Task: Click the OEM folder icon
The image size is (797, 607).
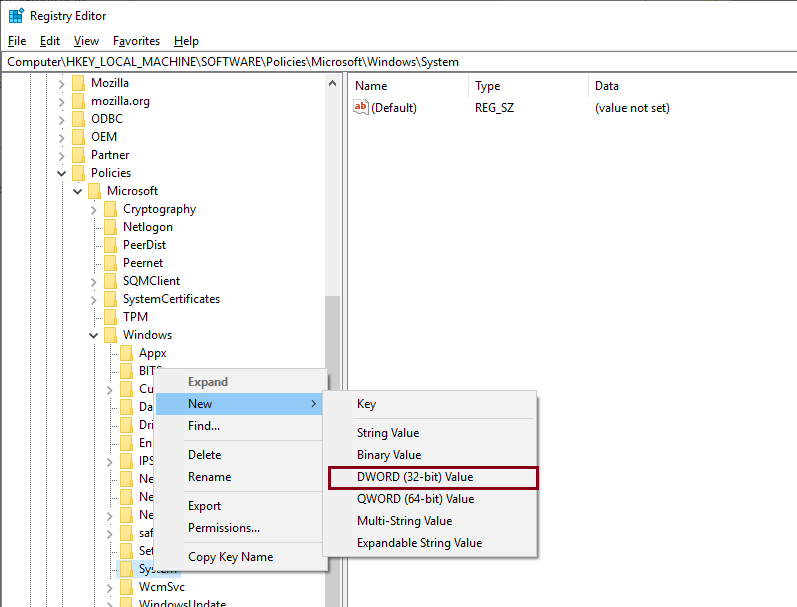Action: click(78, 137)
